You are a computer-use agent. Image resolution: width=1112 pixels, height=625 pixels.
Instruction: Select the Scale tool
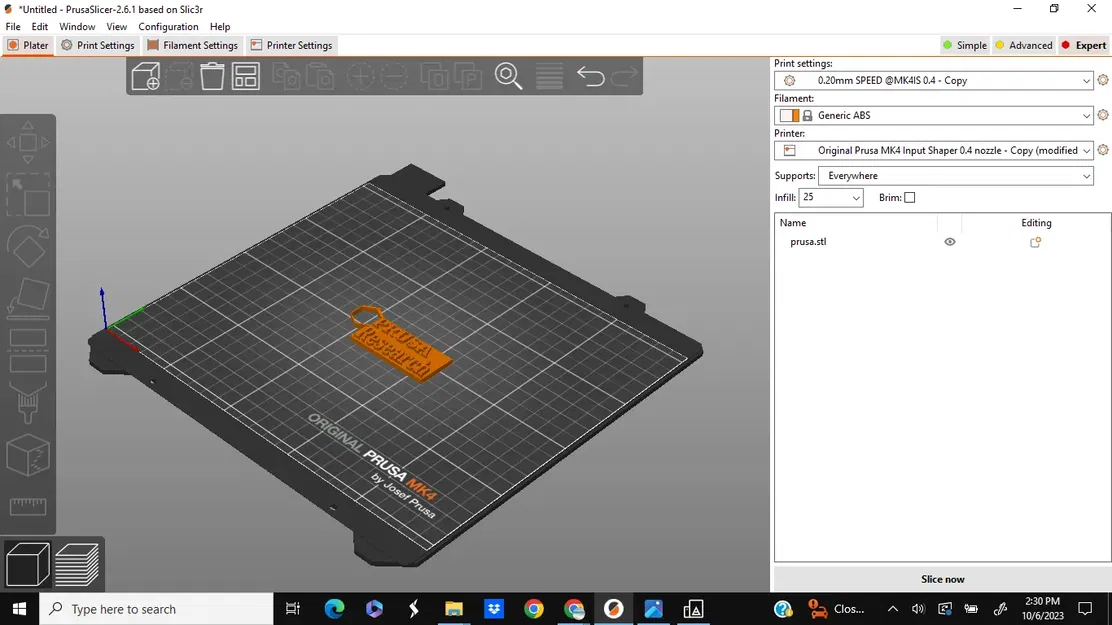(28, 196)
